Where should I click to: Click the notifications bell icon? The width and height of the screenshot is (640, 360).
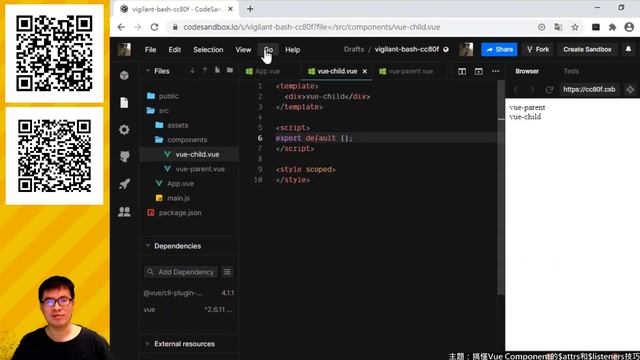click(x=628, y=49)
